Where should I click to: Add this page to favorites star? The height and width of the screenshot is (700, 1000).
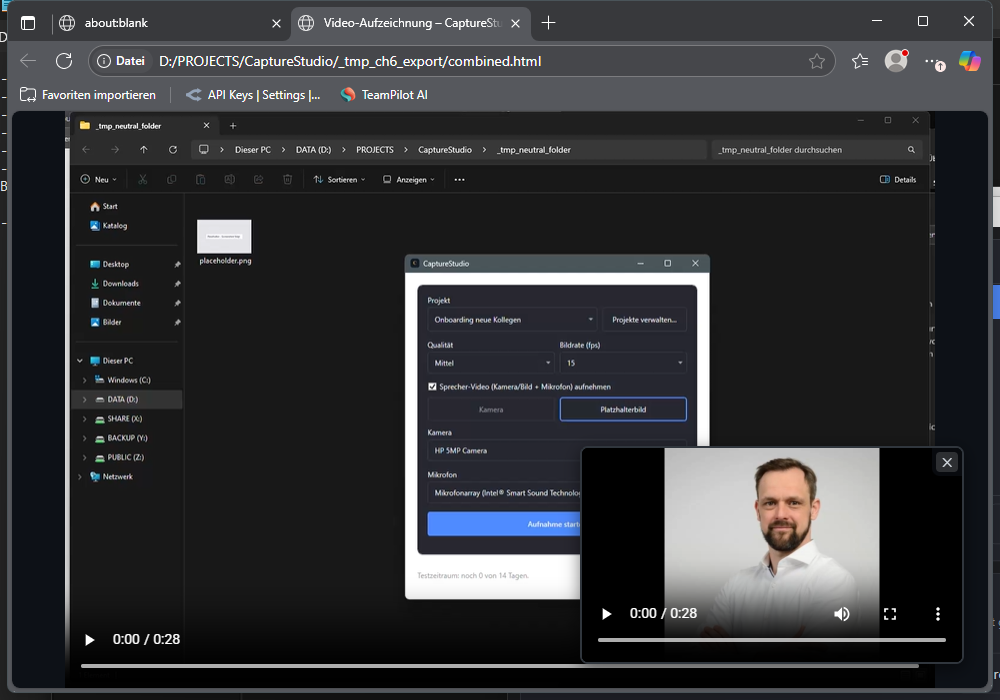[x=816, y=61]
